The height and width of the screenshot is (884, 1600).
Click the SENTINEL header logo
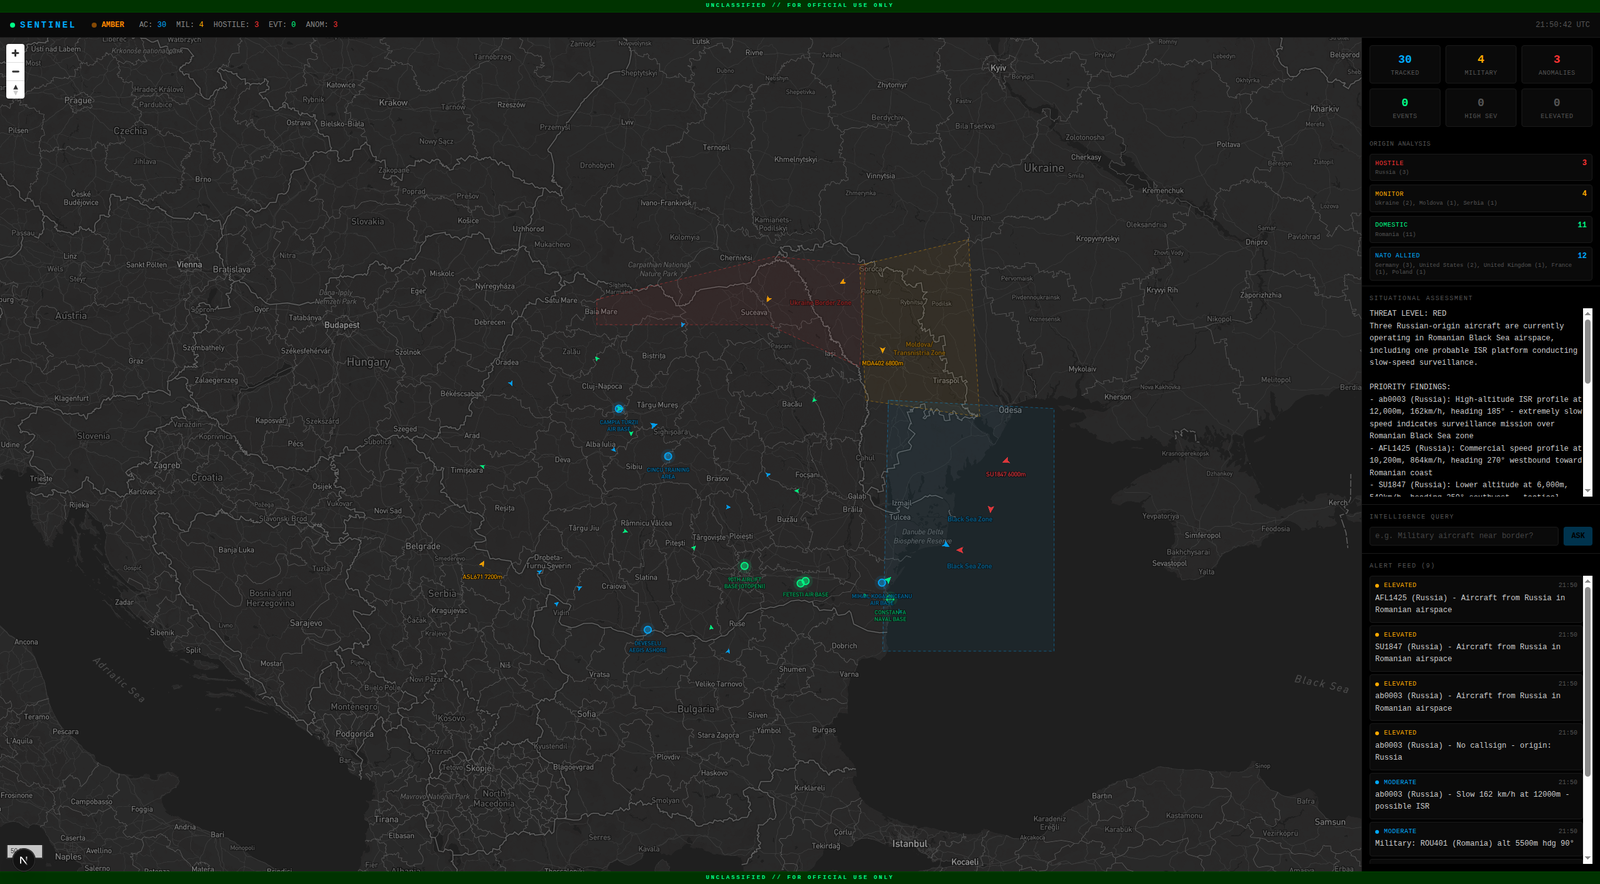[43, 24]
